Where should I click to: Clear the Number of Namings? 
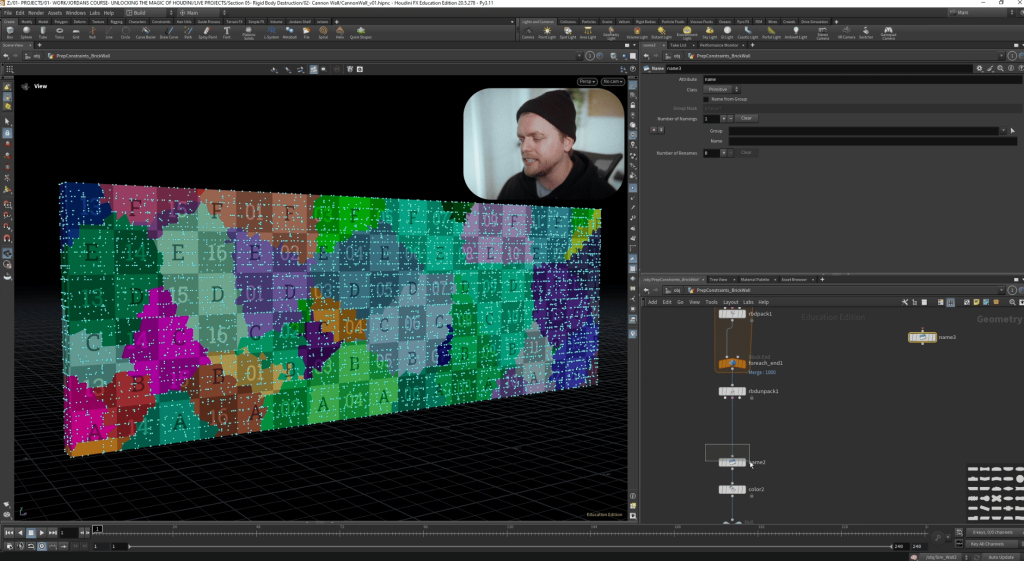[746, 118]
